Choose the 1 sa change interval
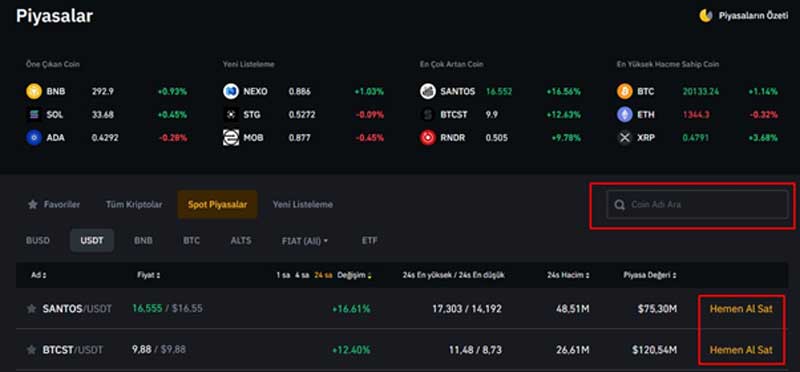Screen dimensions: 800x372 (283, 275)
